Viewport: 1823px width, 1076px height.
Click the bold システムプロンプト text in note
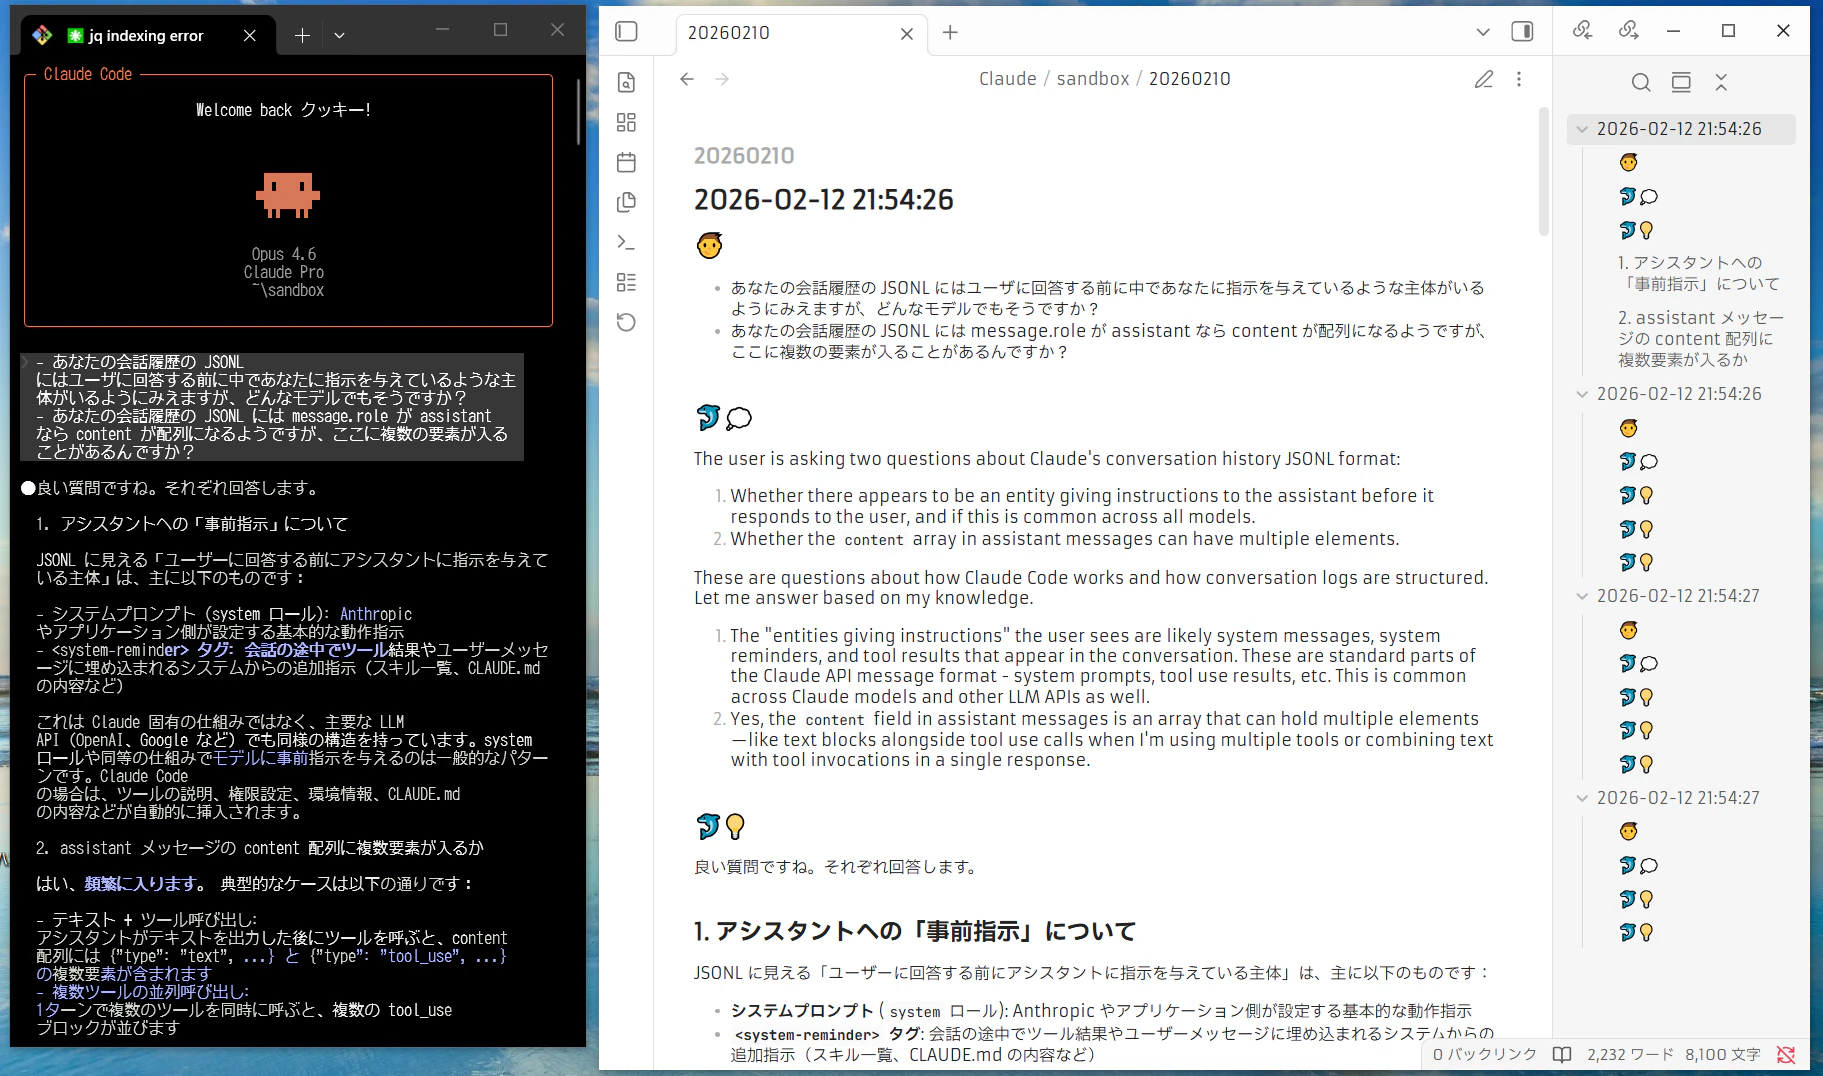coord(802,1011)
